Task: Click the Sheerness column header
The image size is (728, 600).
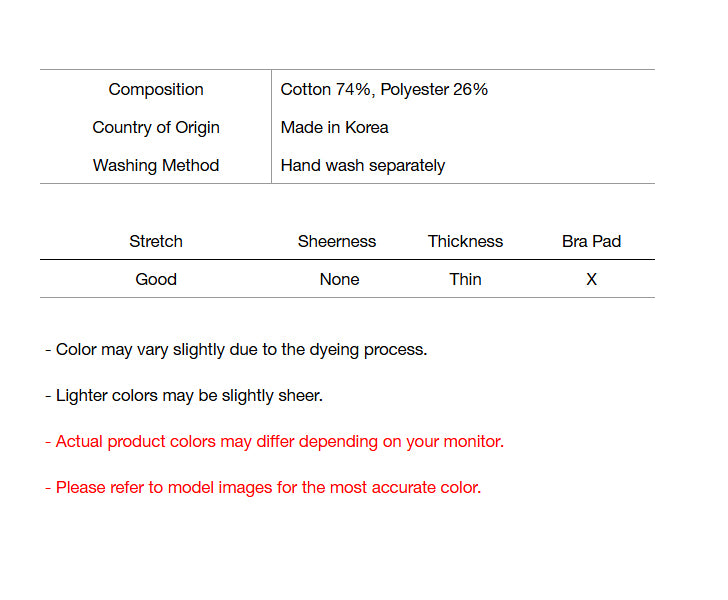Action: pos(337,242)
